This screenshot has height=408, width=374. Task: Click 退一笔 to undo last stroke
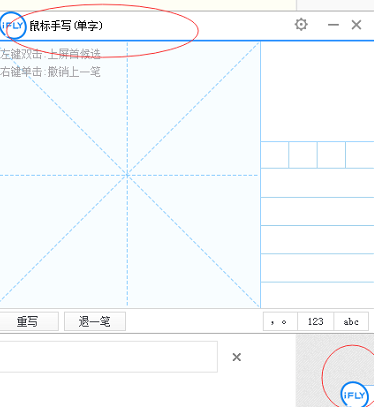coord(95,321)
